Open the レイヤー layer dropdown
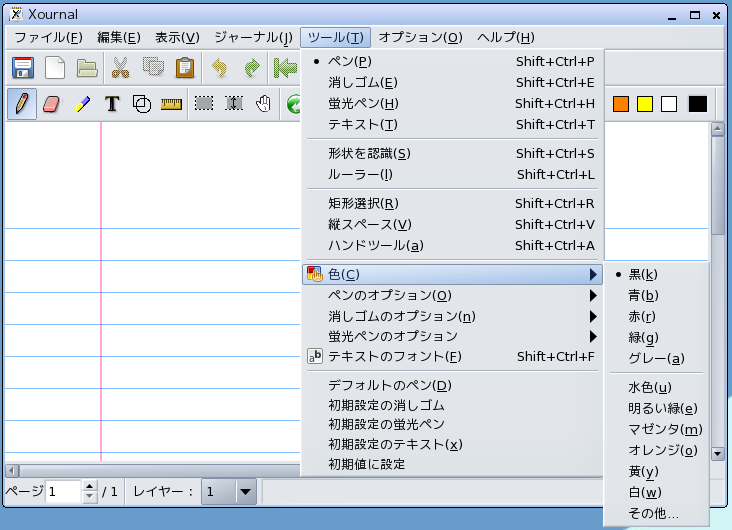The height and width of the screenshot is (530, 732). click(229, 492)
